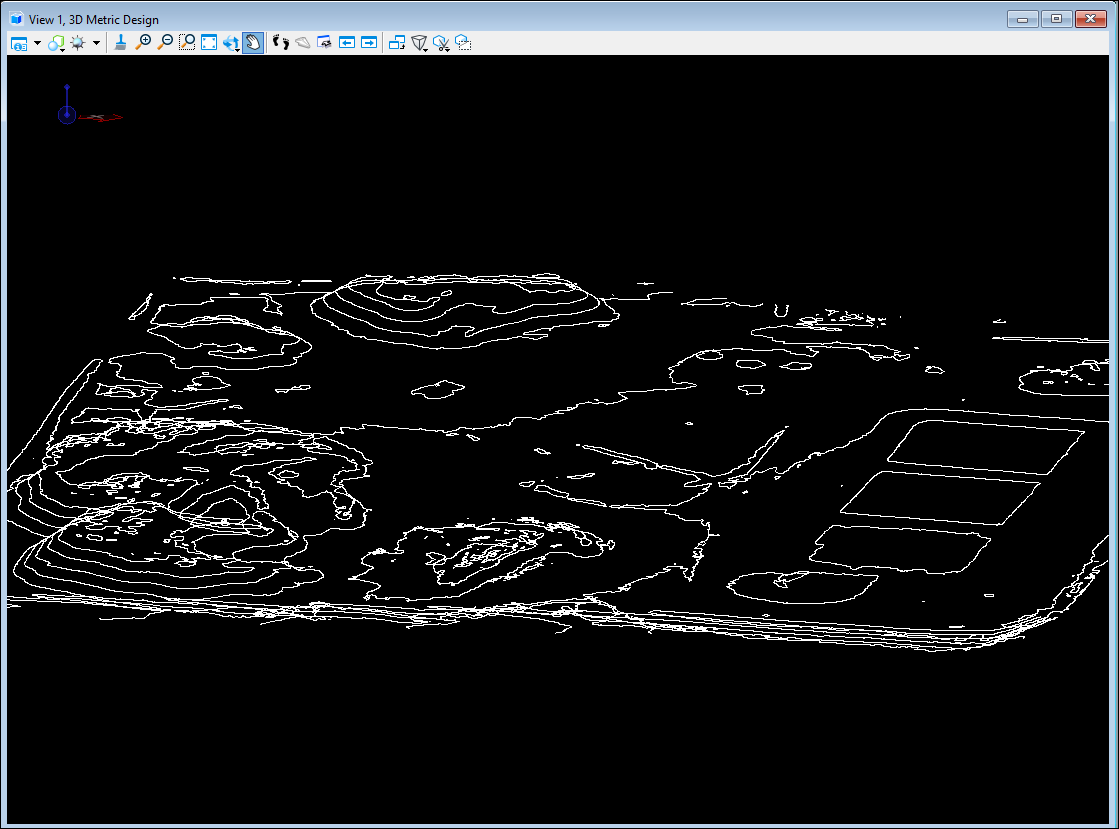Click the blue axis triad in viewport
The width and height of the screenshot is (1119, 829).
coord(66,115)
